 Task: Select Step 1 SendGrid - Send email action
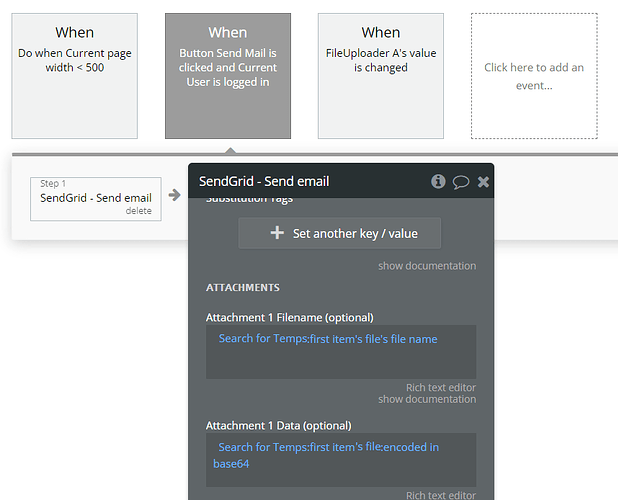tap(96, 199)
